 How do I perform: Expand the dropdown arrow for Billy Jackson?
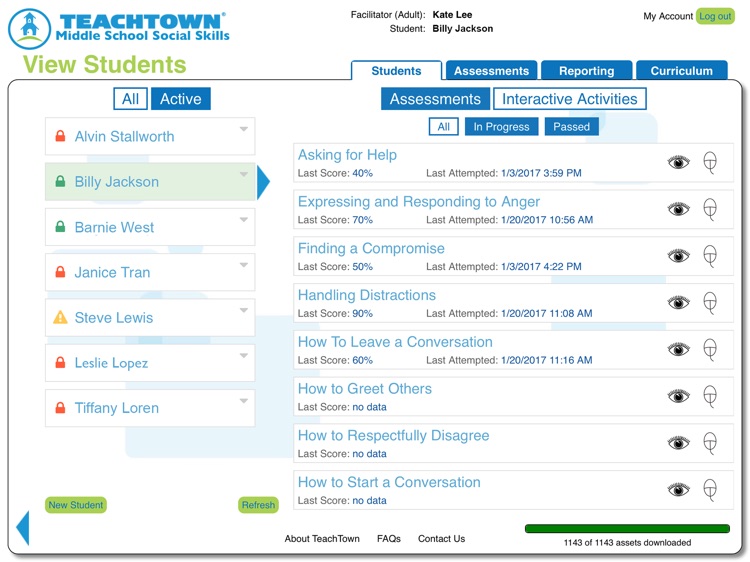pos(244,175)
